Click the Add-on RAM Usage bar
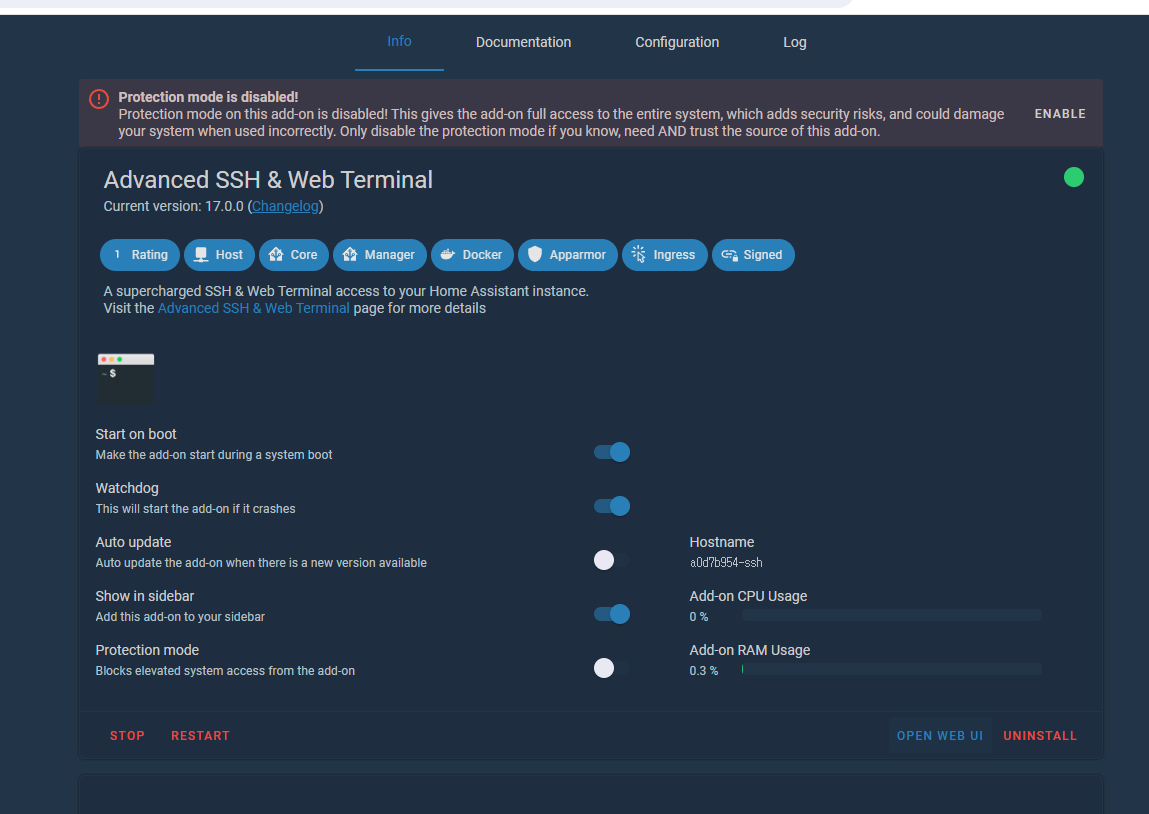This screenshot has width=1149, height=814. [x=892, y=669]
